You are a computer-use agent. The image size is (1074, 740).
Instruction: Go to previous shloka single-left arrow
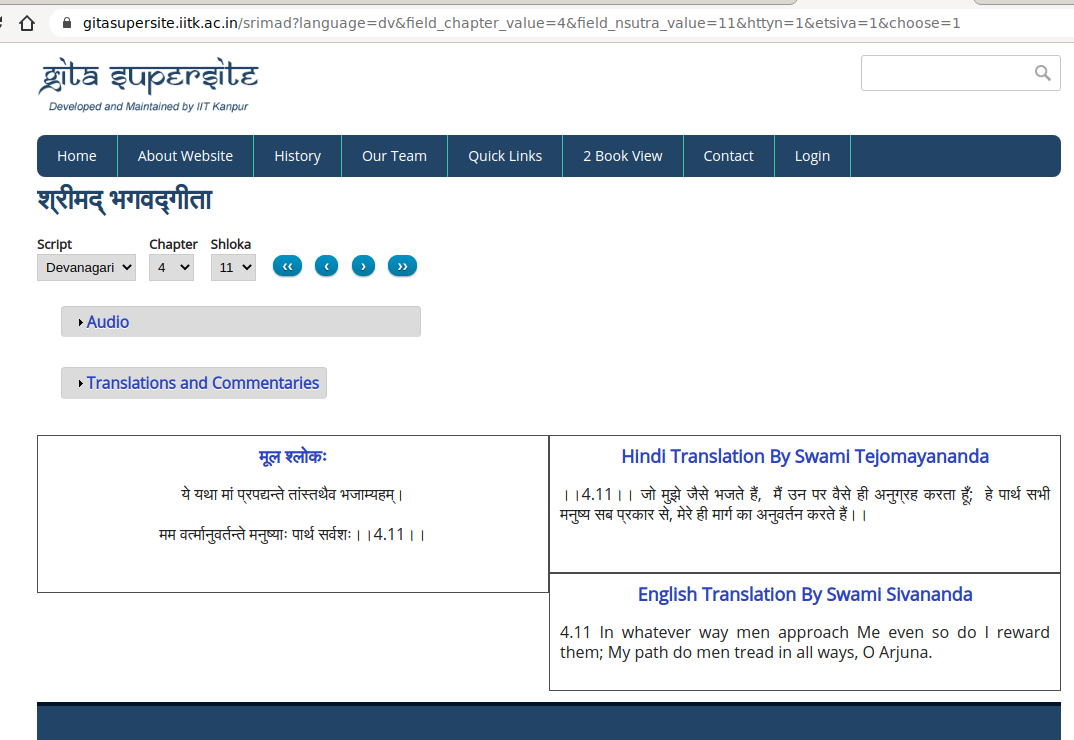tap(327, 266)
